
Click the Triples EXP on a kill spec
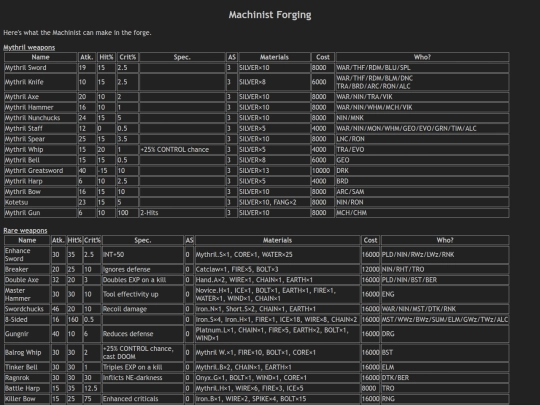143,367
